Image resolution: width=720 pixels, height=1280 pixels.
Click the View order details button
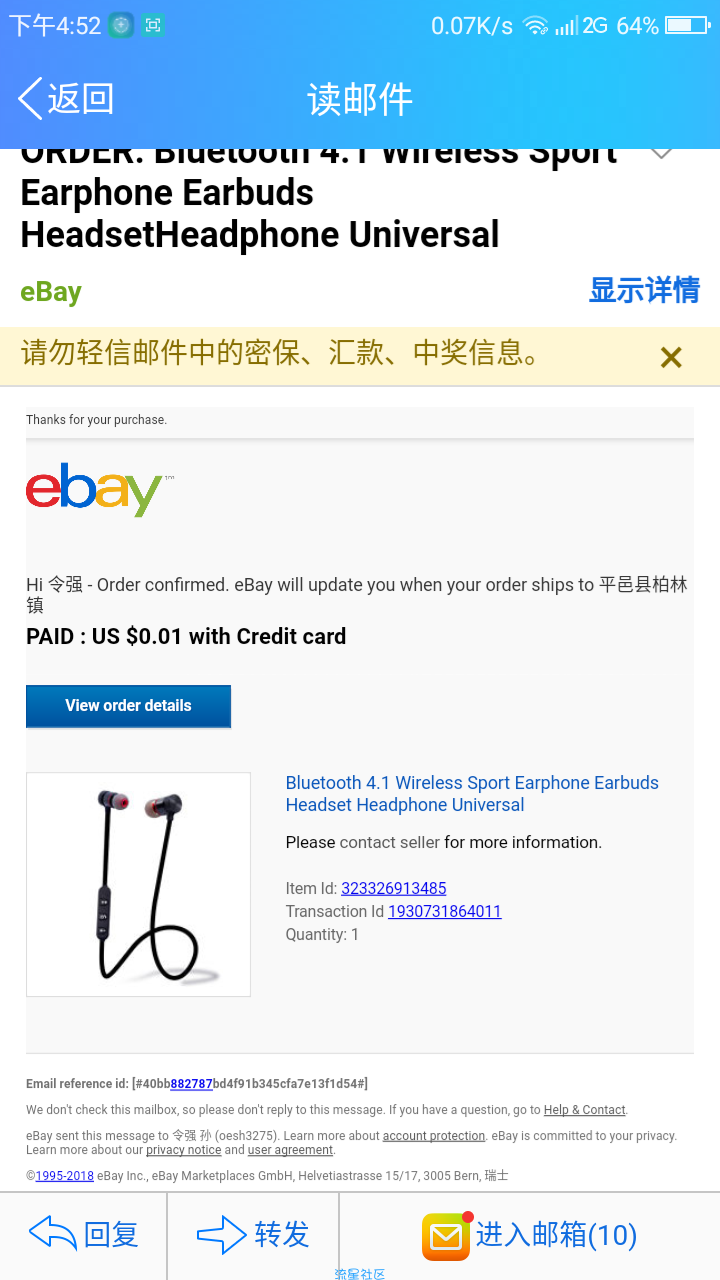pyautogui.click(x=128, y=706)
